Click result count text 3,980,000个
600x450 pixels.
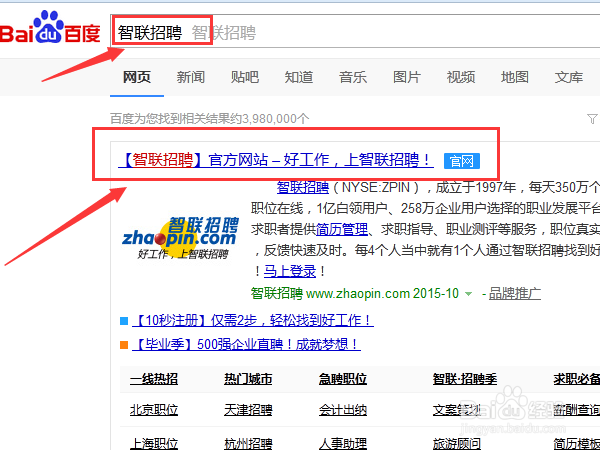[276, 119]
